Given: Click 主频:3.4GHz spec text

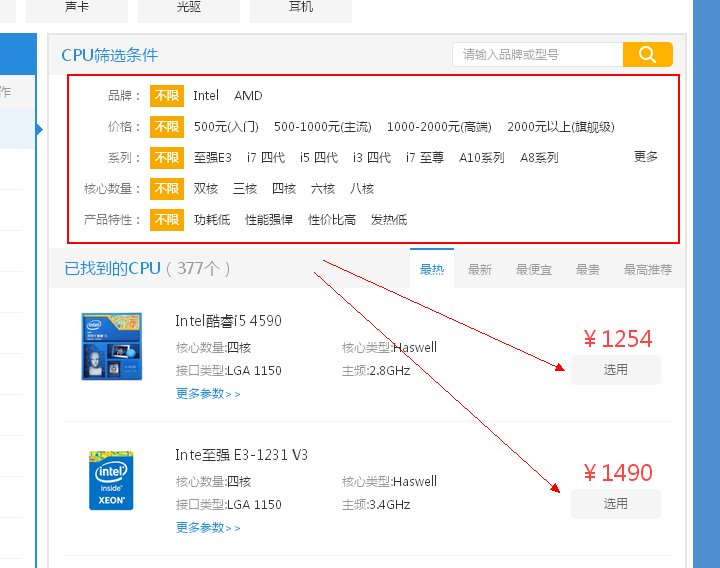Looking at the screenshot, I should coord(376,505).
